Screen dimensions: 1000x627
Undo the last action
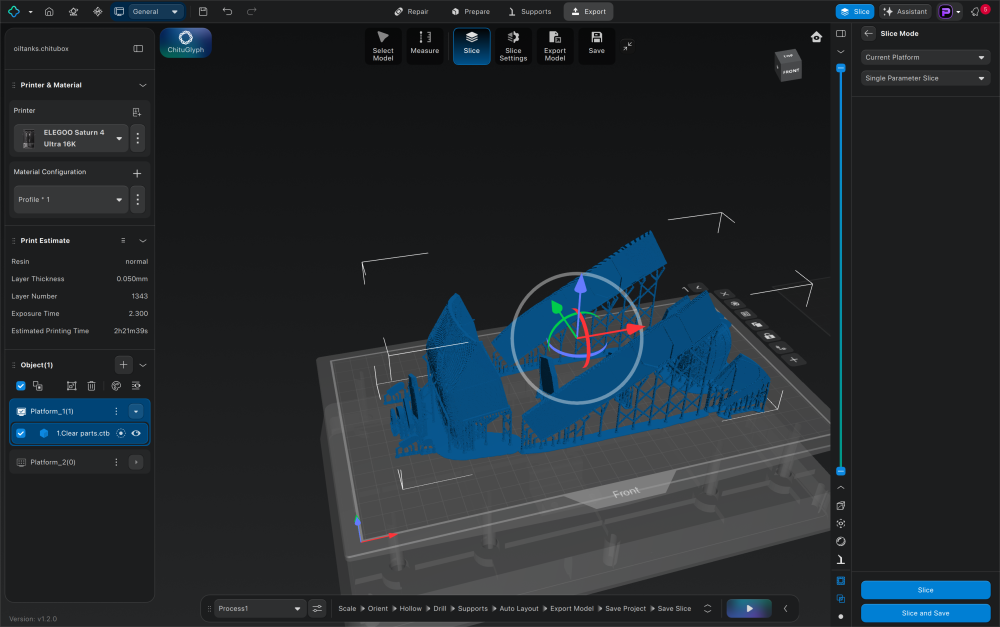pyautogui.click(x=227, y=11)
